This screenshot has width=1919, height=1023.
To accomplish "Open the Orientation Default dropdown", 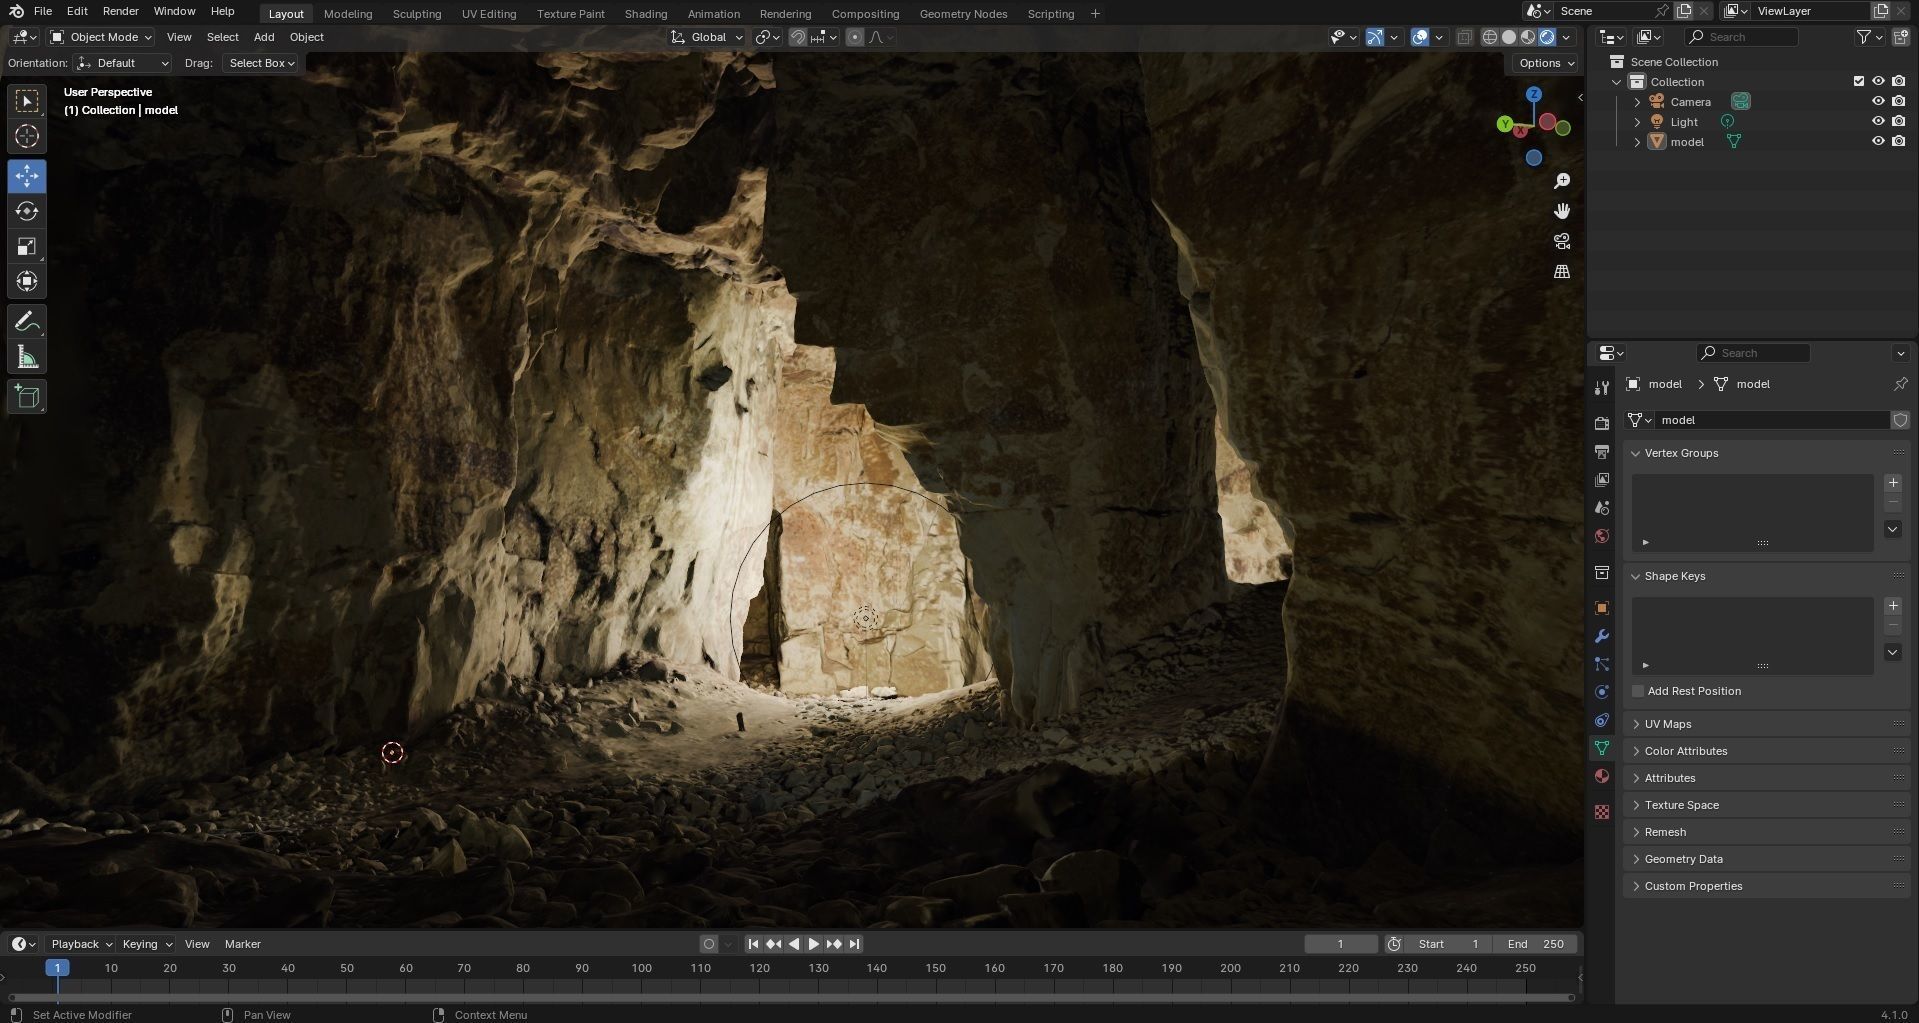I will pyautogui.click(x=123, y=63).
